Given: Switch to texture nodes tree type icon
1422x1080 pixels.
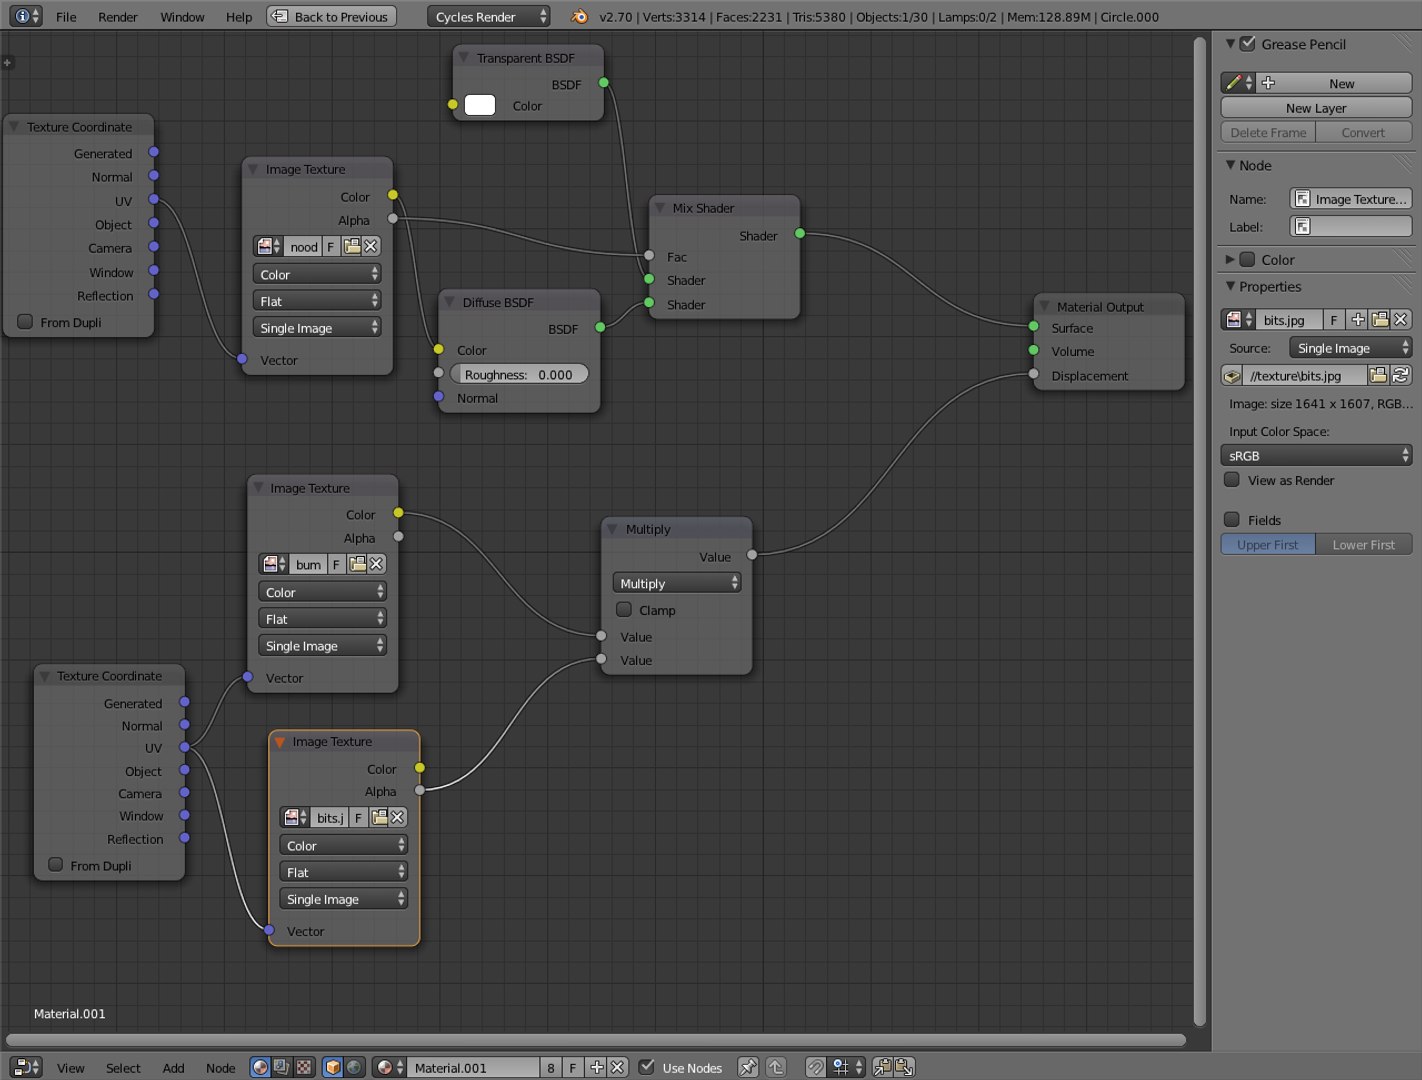Looking at the screenshot, I should (303, 1067).
